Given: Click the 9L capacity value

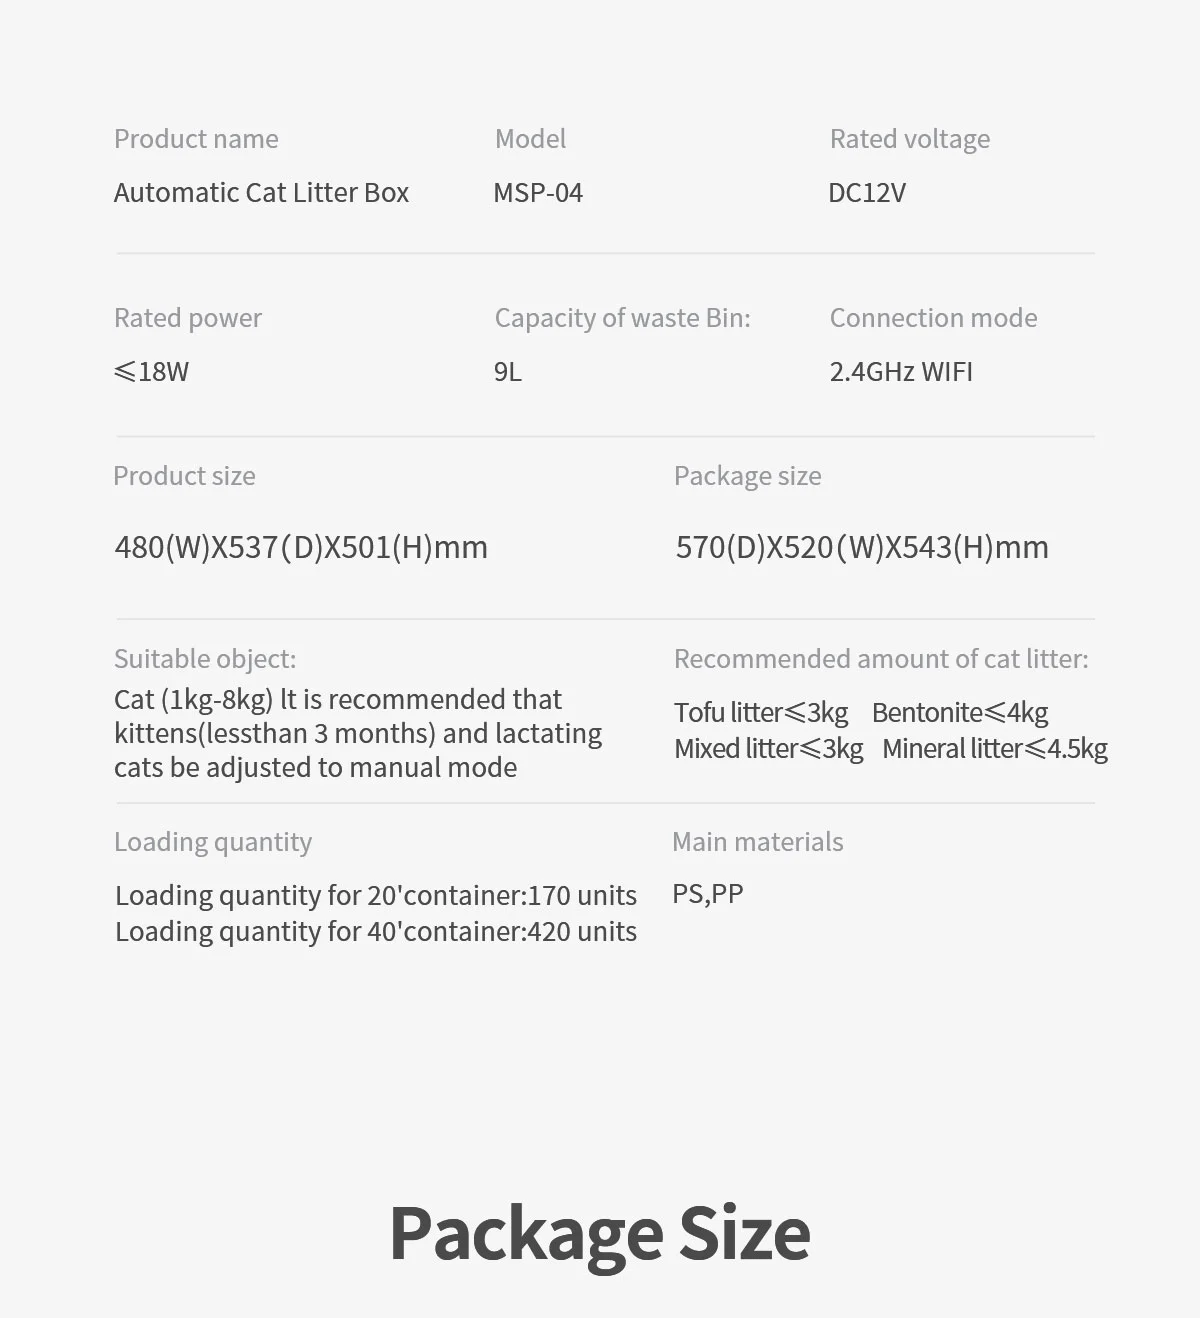Looking at the screenshot, I should 508,371.
